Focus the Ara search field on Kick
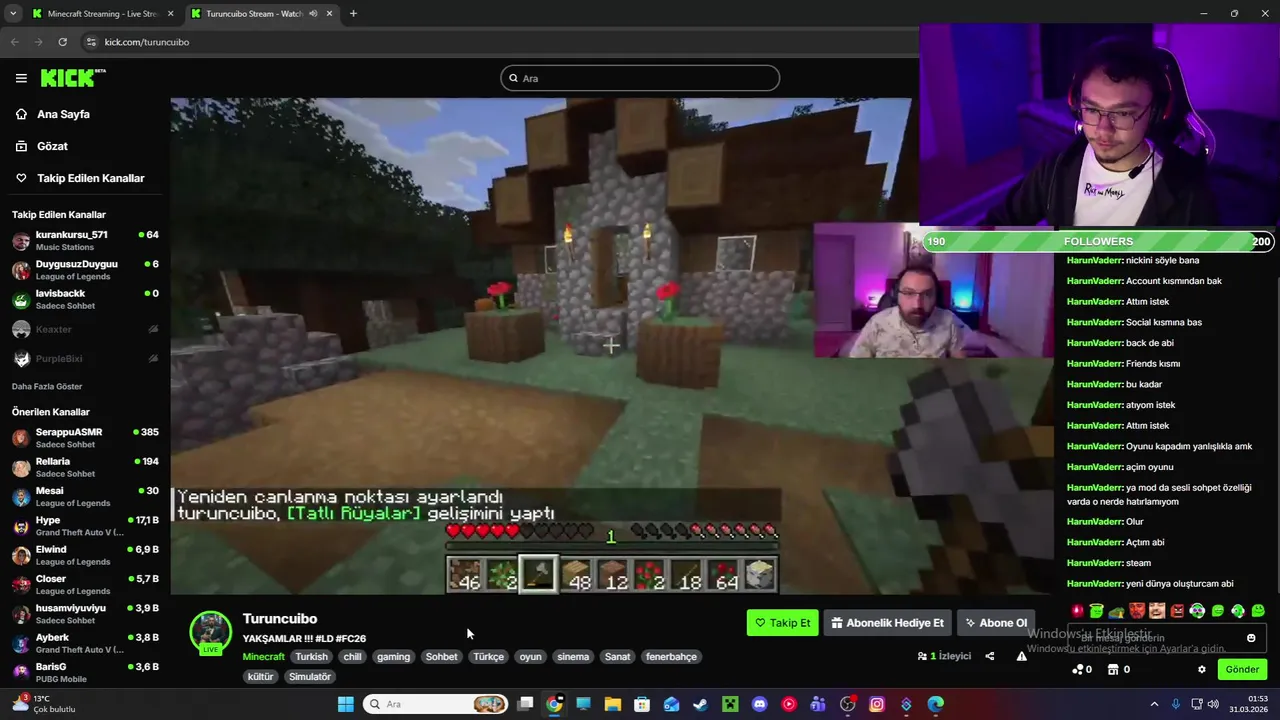Viewport: 1280px width, 720px height. 640,78
